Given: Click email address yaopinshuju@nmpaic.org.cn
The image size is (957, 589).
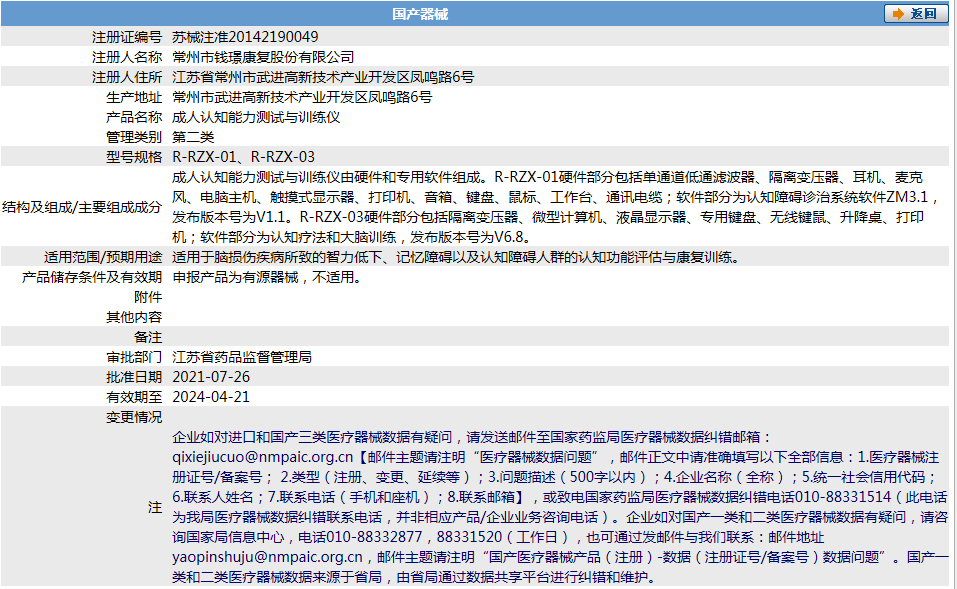Looking at the screenshot, I should tap(267, 557).
